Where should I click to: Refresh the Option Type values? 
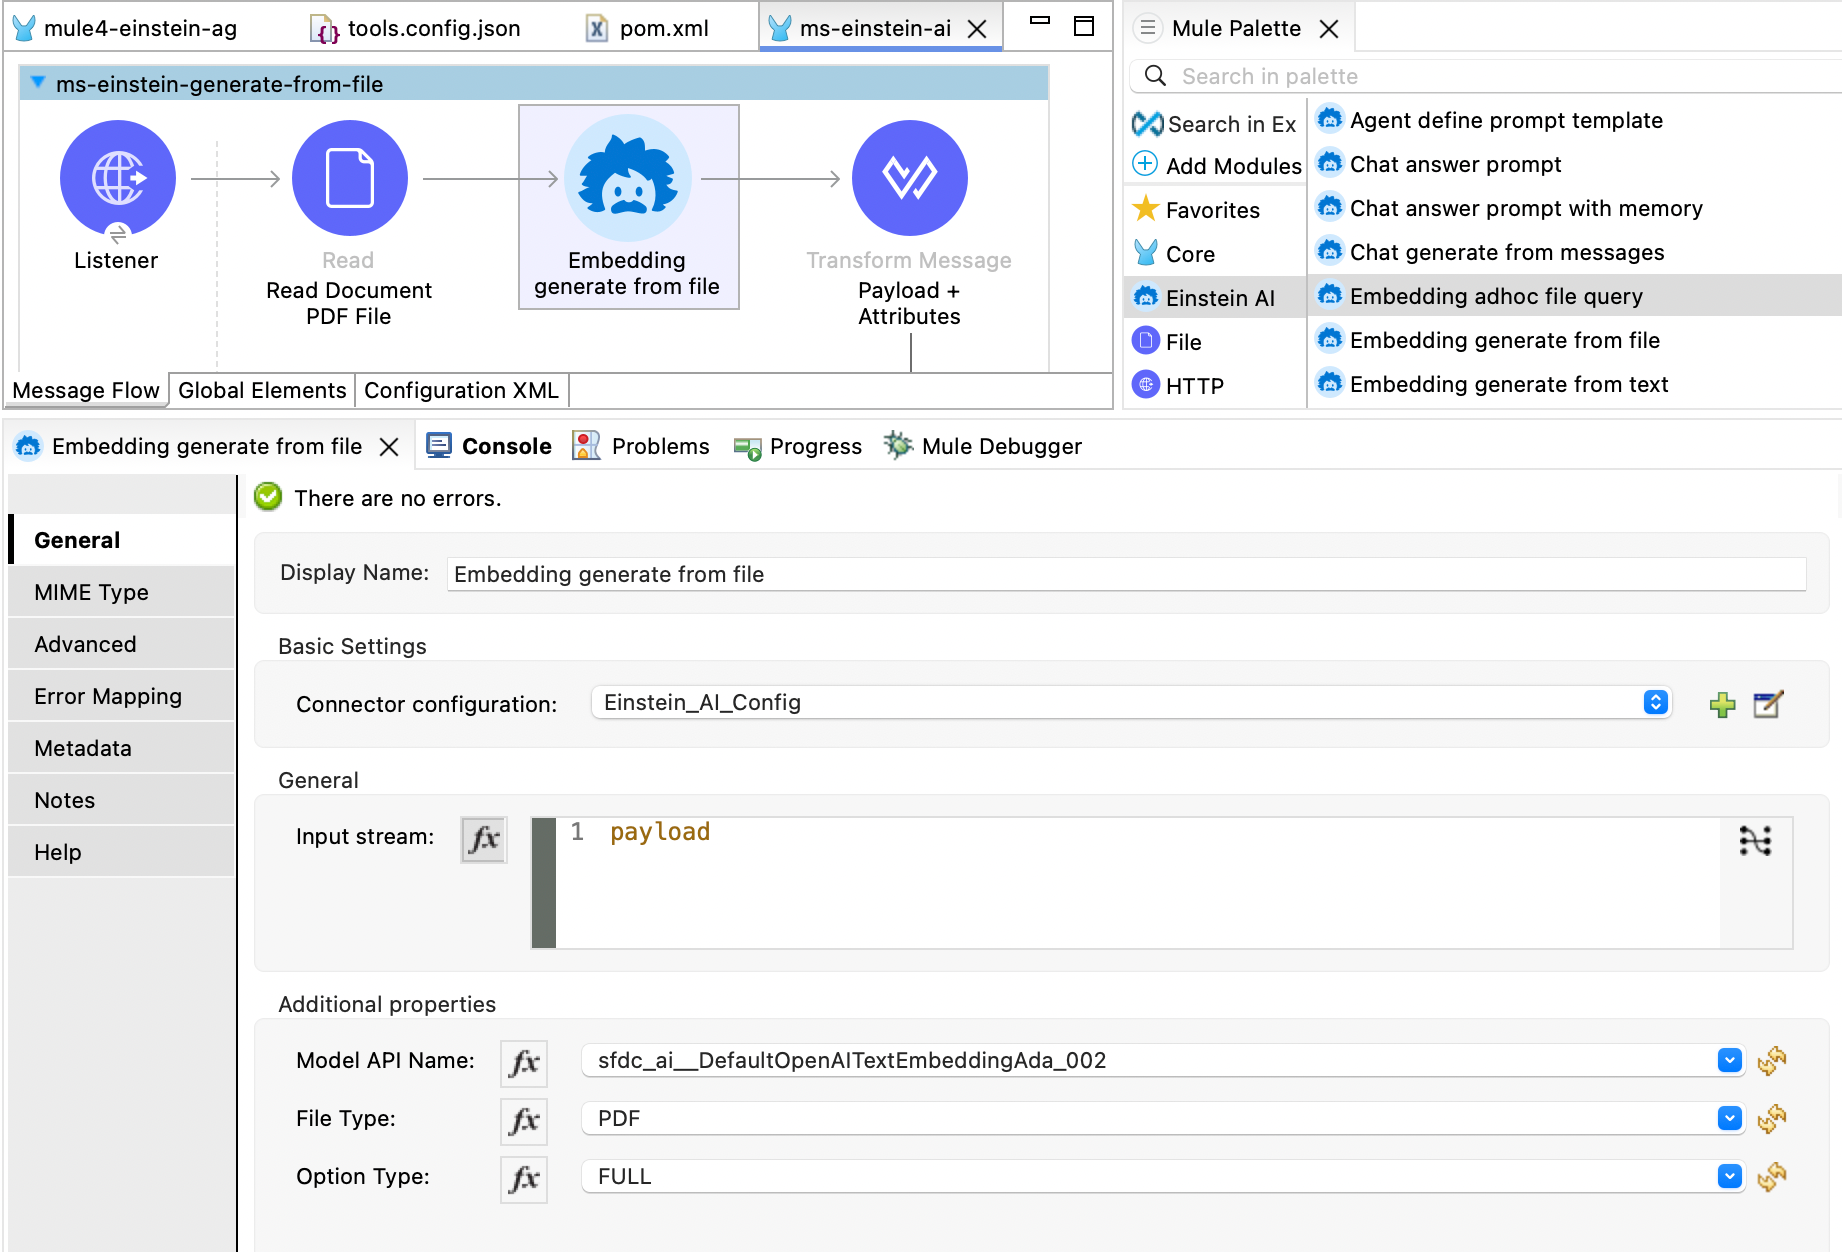point(1772,1176)
